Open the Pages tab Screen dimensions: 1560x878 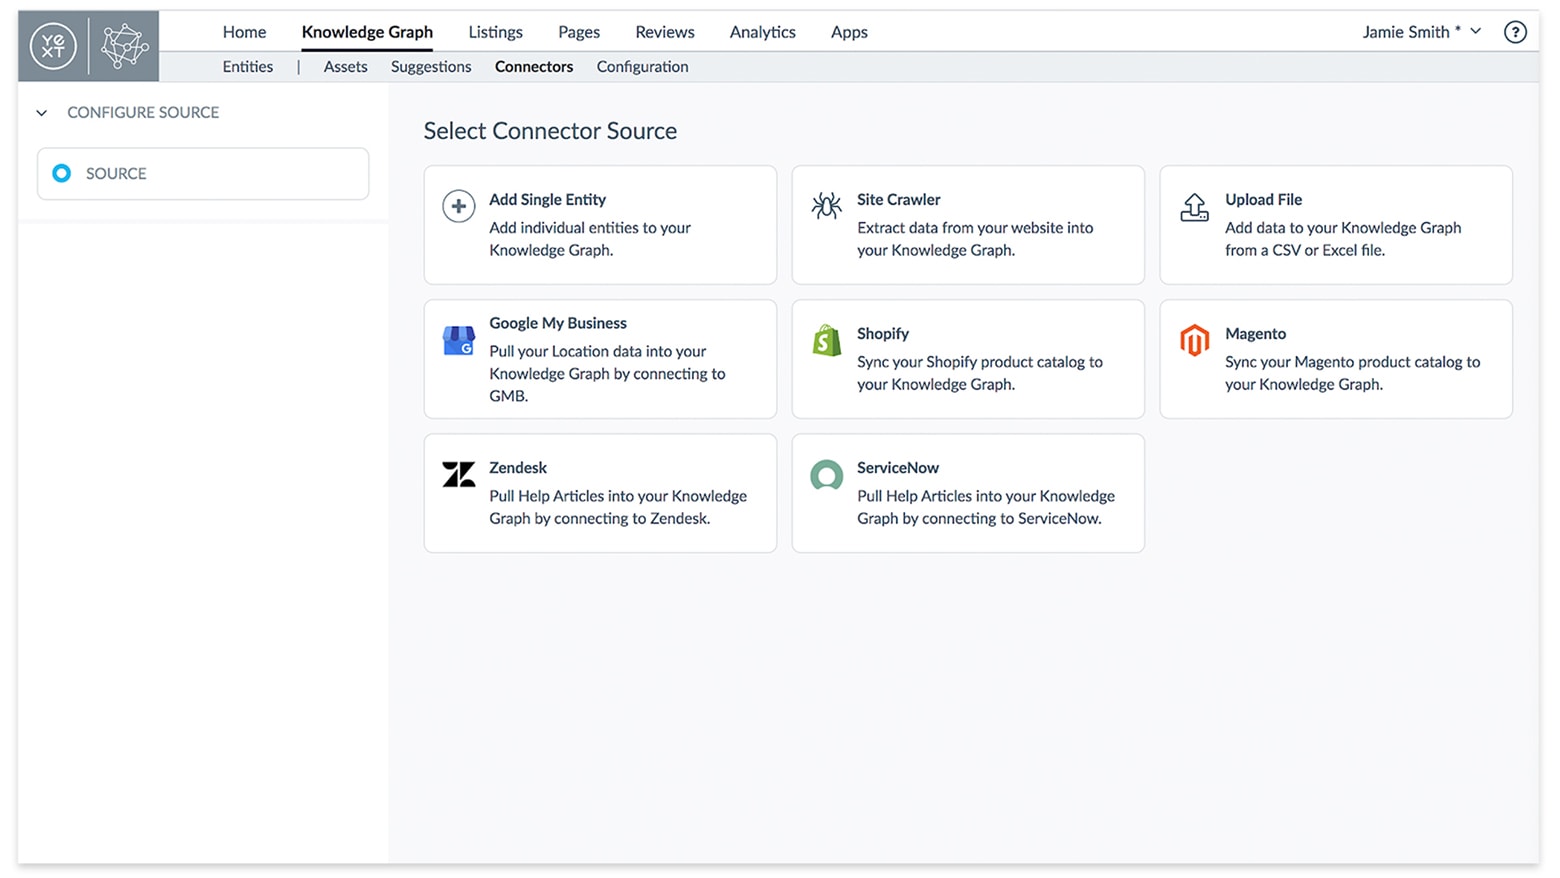[579, 32]
